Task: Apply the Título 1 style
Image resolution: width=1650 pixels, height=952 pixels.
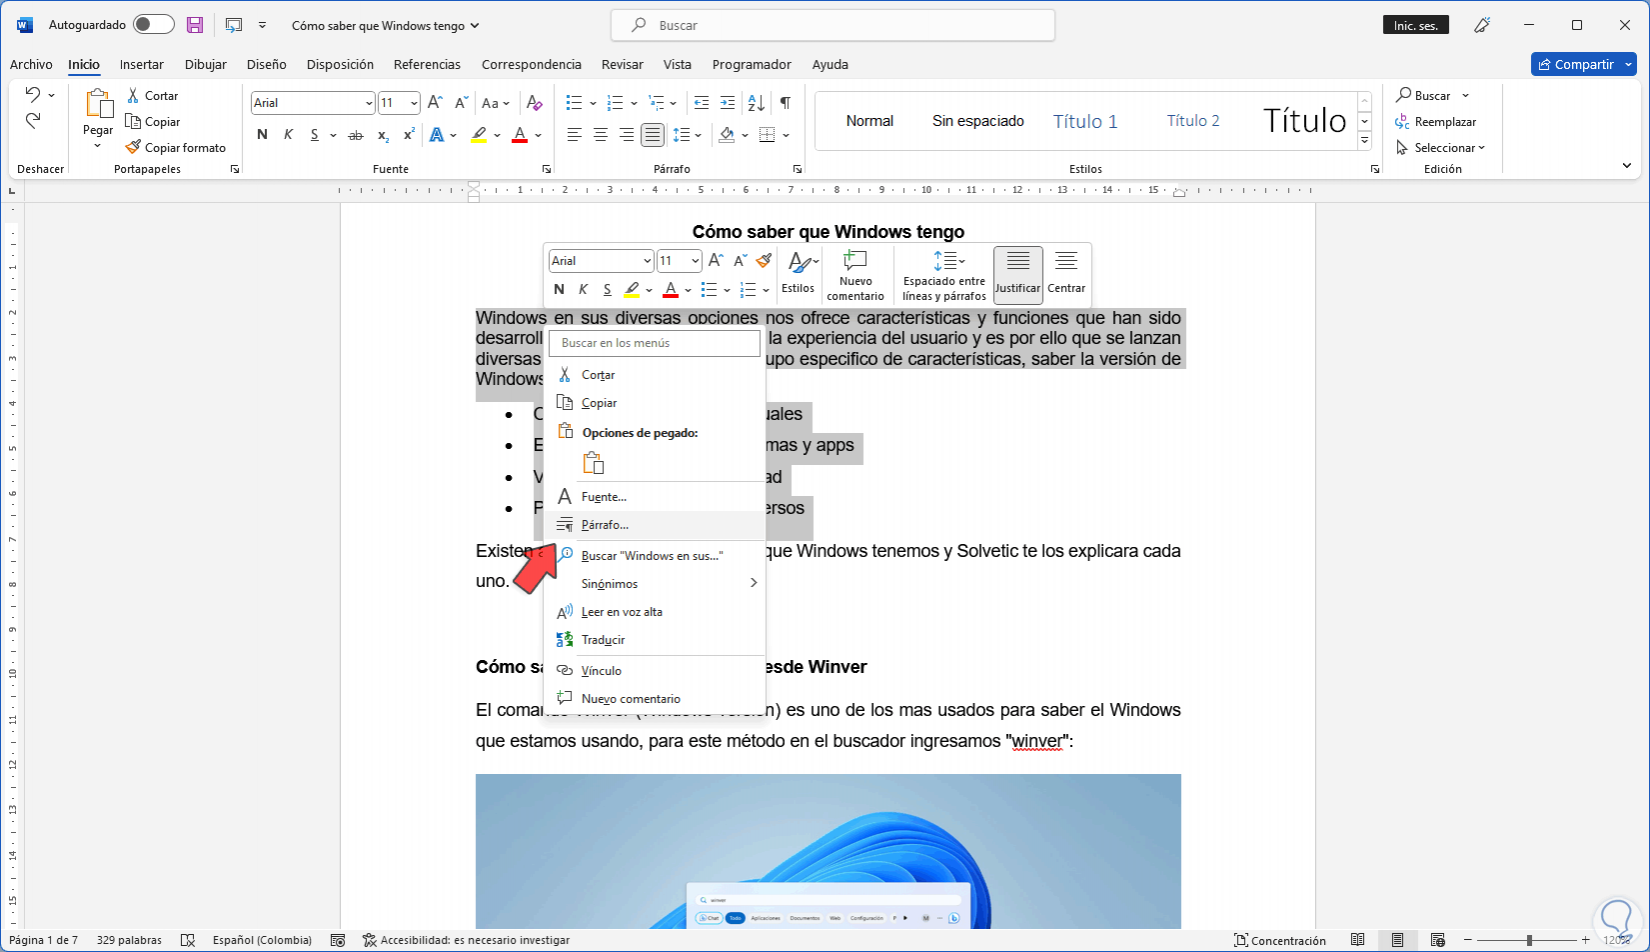Action: [x=1085, y=121]
